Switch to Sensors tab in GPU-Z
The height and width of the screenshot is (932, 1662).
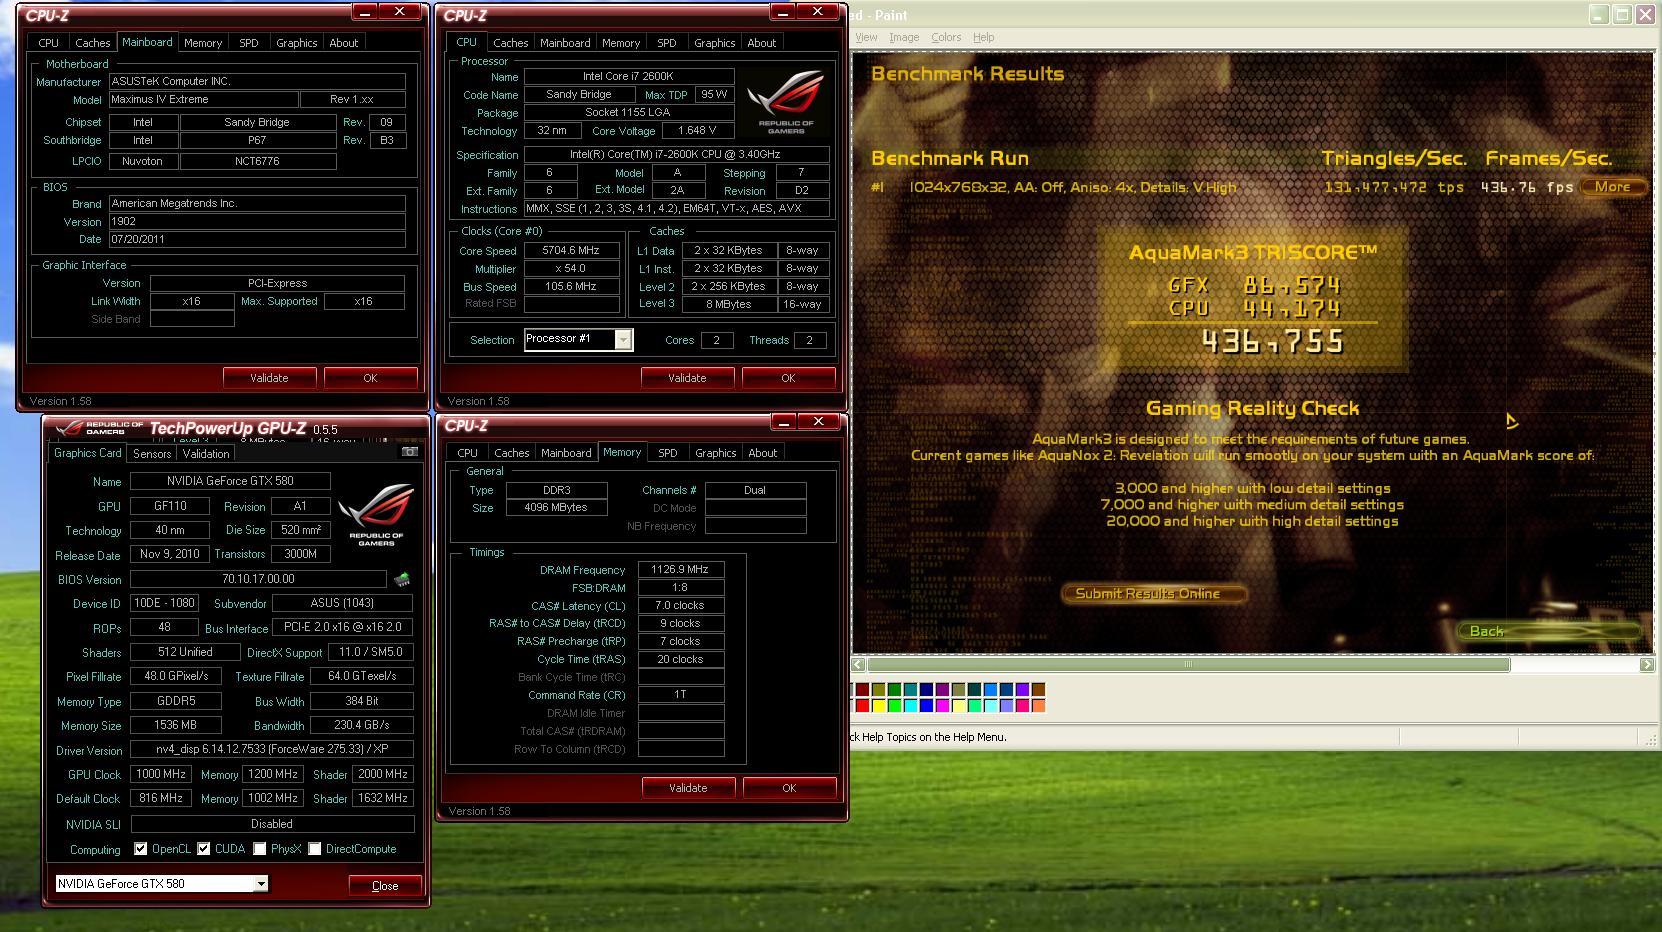coord(152,453)
